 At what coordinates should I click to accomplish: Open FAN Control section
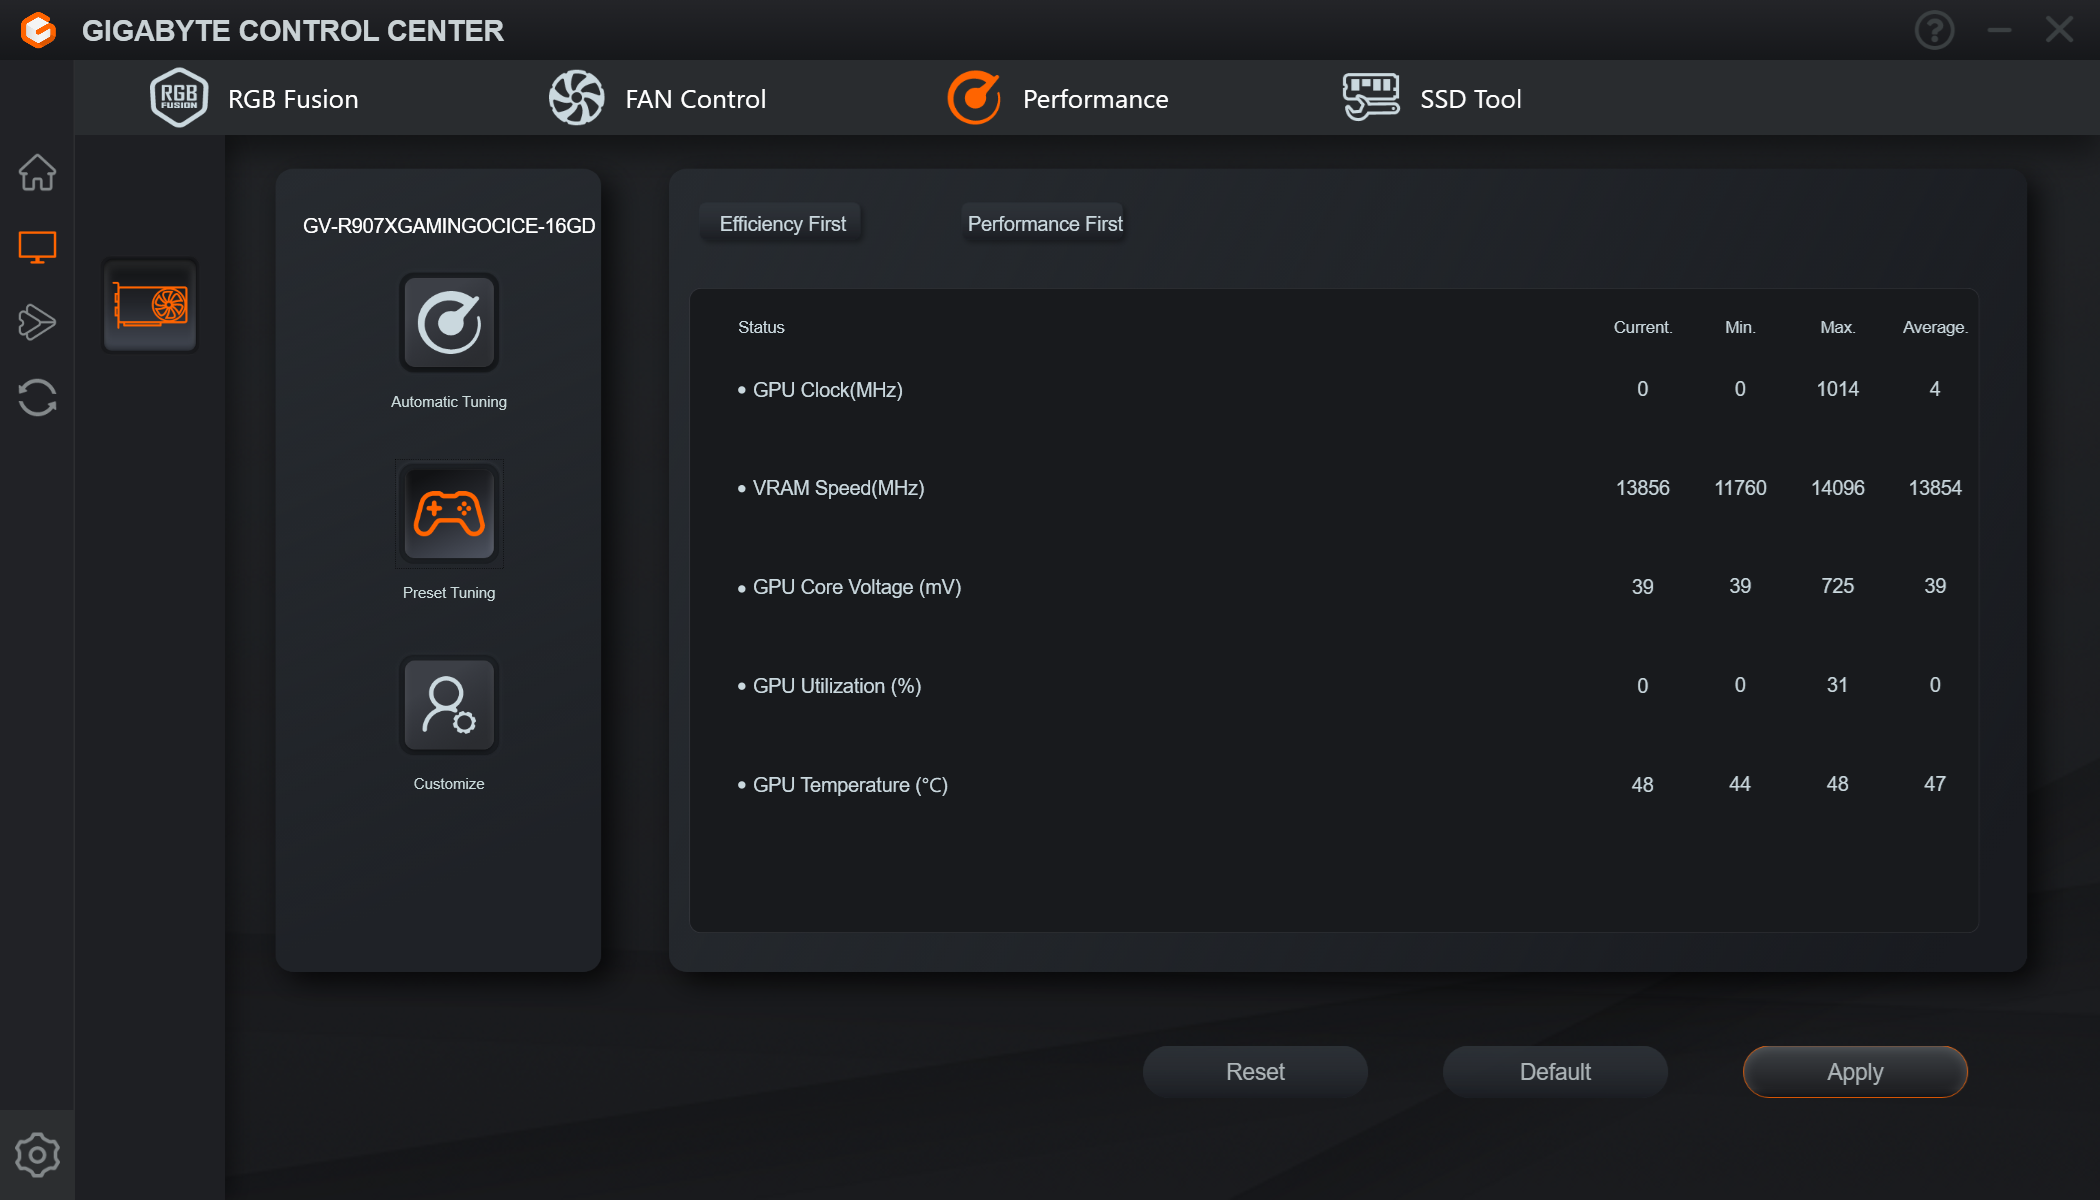tap(658, 98)
